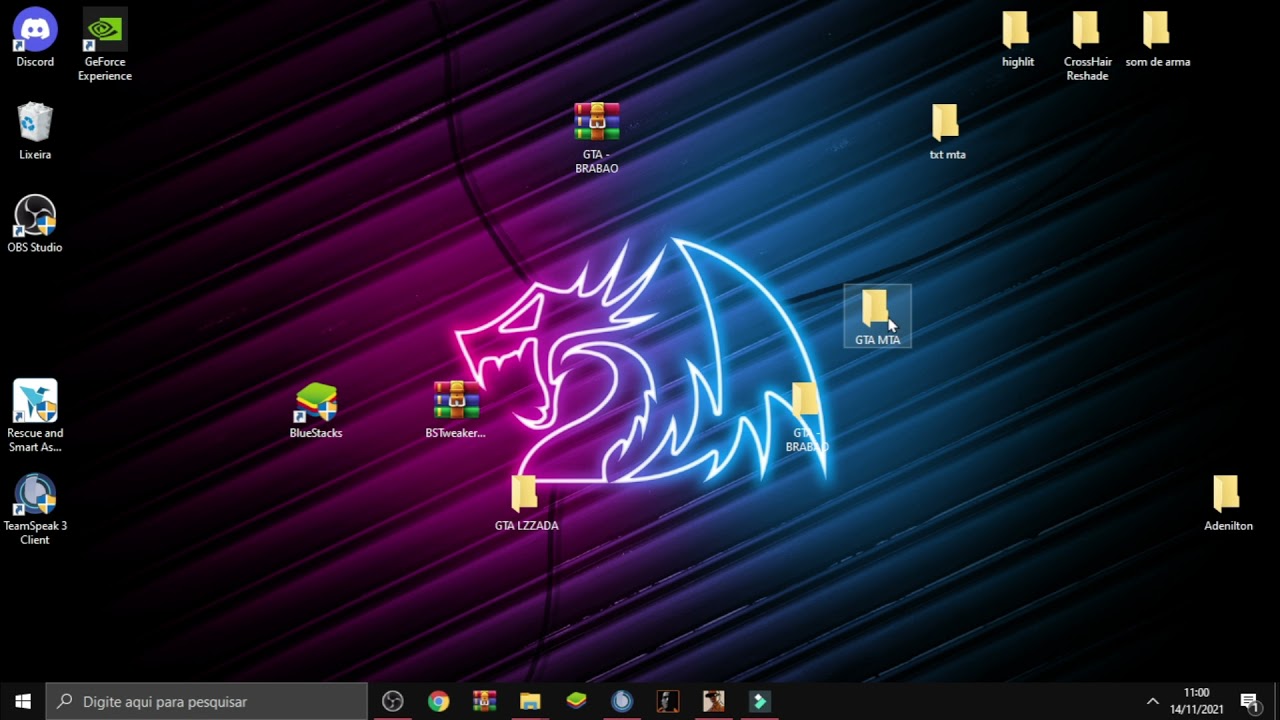The width and height of the screenshot is (1280, 720).
Task: Click the taskbar search box
Action: click(207, 701)
